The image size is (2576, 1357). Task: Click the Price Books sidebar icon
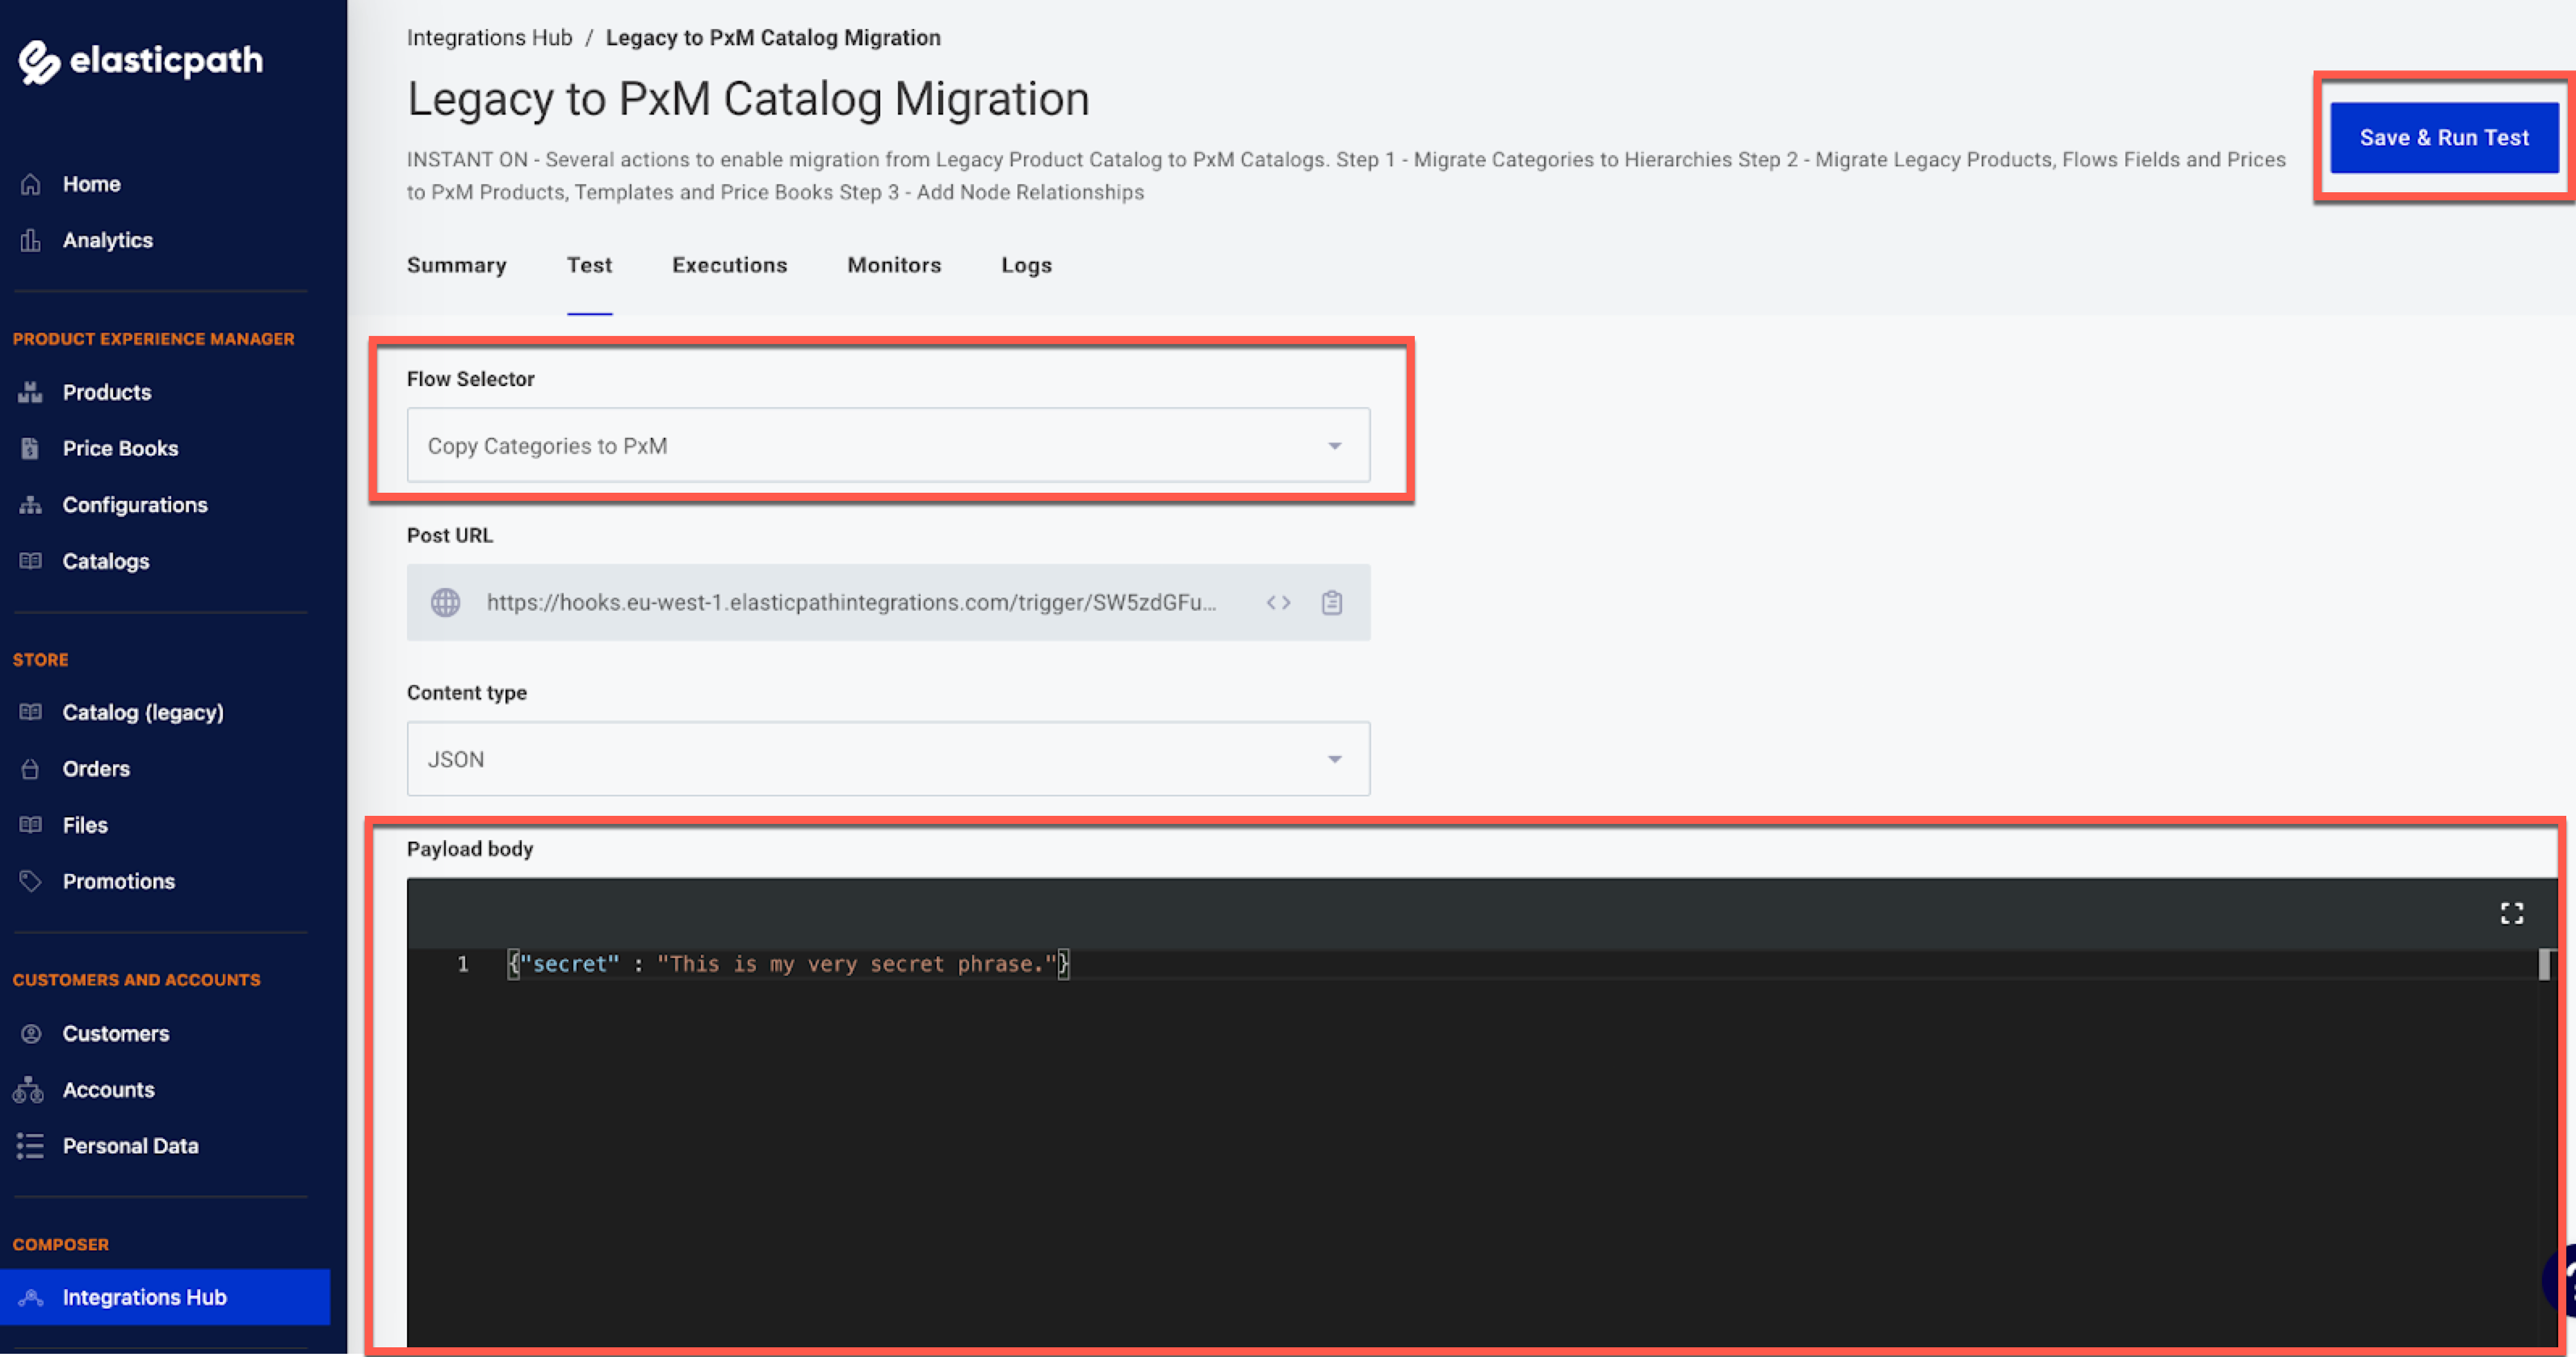[x=29, y=447]
